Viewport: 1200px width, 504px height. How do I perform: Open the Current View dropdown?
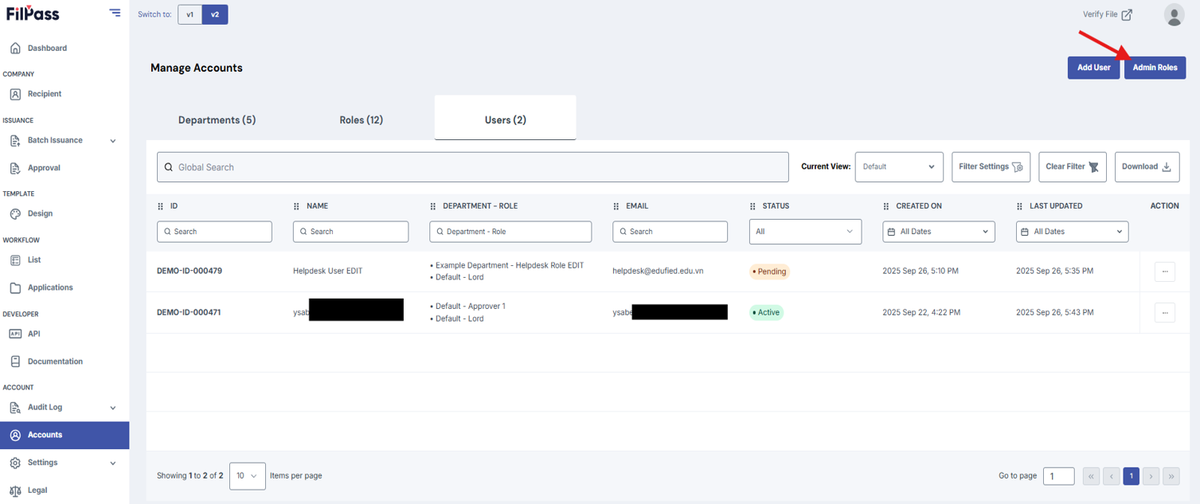click(x=899, y=167)
